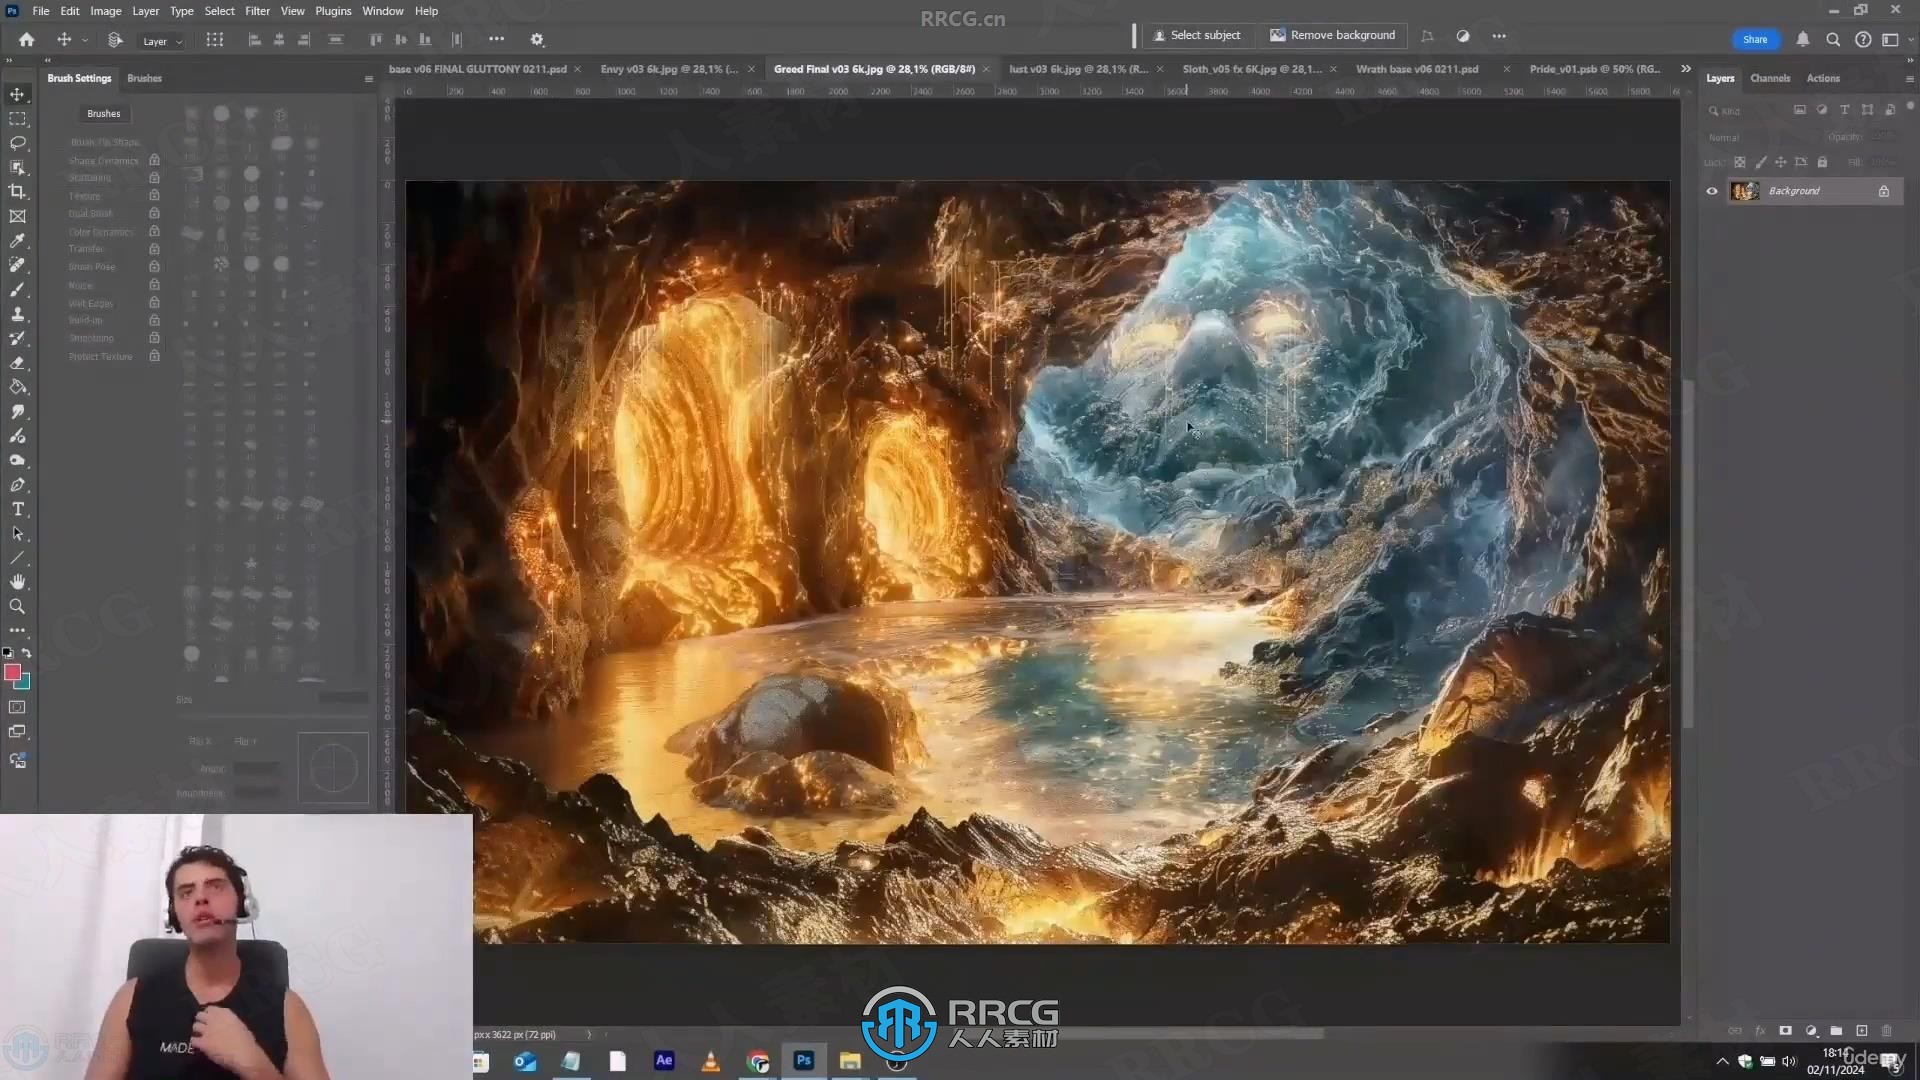Swap foreground and background colors
Screen dimensions: 1920x1080
[27, 653]
